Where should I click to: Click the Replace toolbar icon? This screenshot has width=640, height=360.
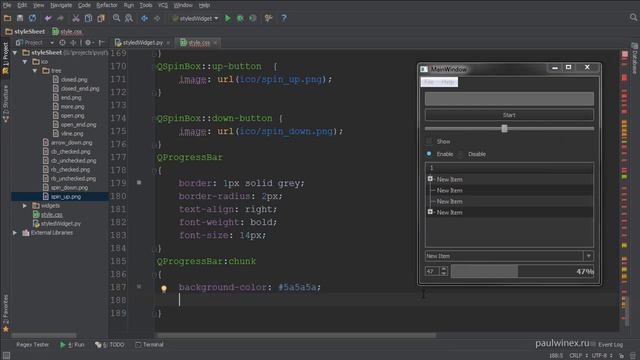click(129, 18)
